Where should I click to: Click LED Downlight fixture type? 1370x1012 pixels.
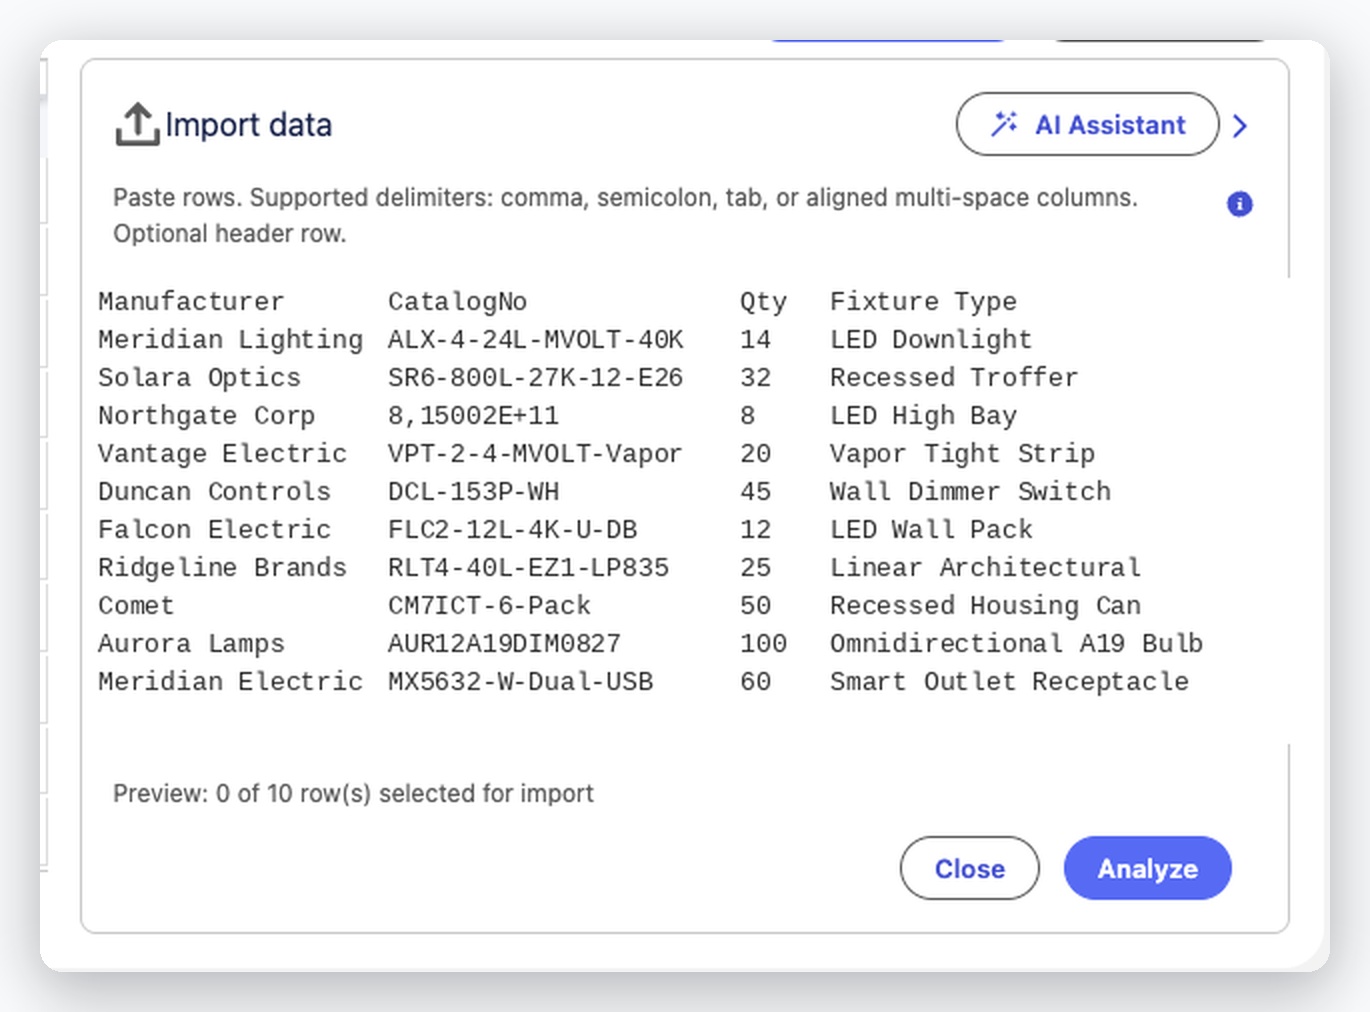click(930, 340)
